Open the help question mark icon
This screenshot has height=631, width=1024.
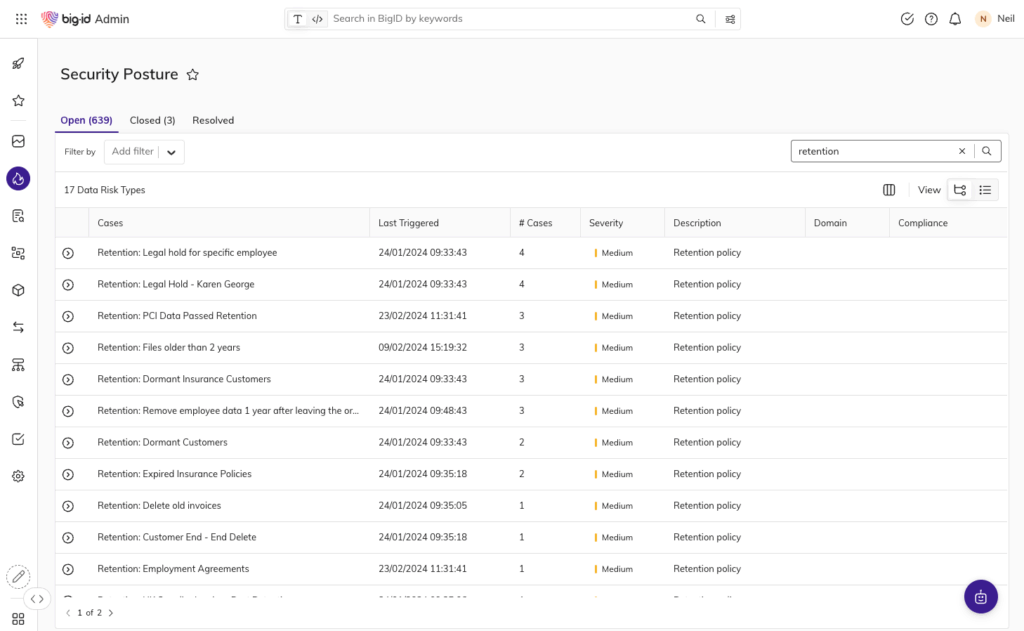point(931,19)
